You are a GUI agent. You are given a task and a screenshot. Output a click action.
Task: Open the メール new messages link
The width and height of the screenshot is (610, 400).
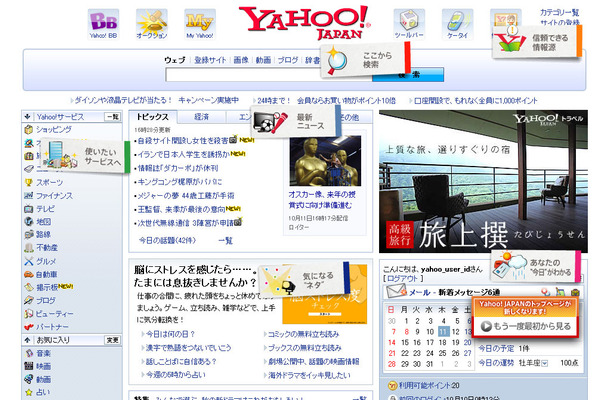tap(454, 292)
